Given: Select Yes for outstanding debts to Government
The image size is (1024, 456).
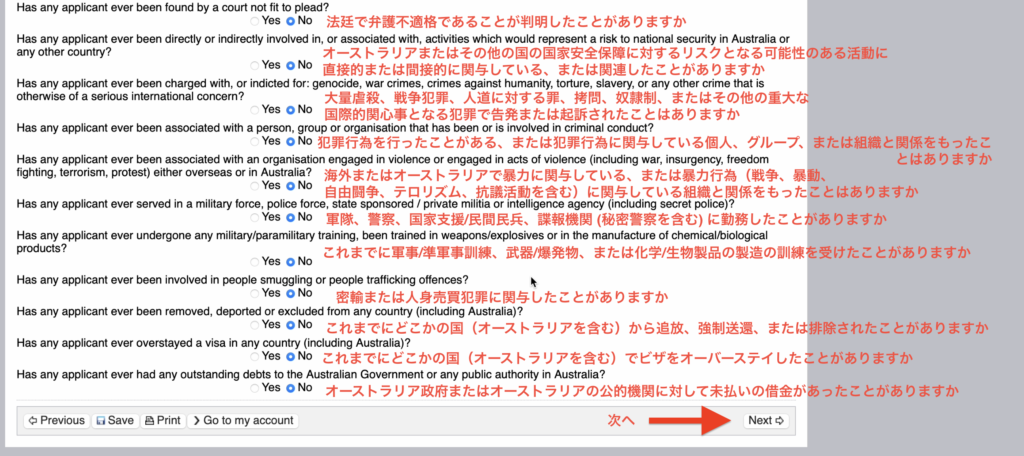Looking at the screenshot, I should pos(254,387).
